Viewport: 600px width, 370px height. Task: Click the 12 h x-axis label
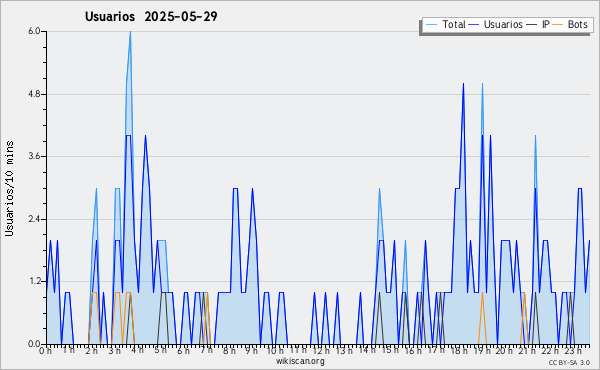pos(321,350)
